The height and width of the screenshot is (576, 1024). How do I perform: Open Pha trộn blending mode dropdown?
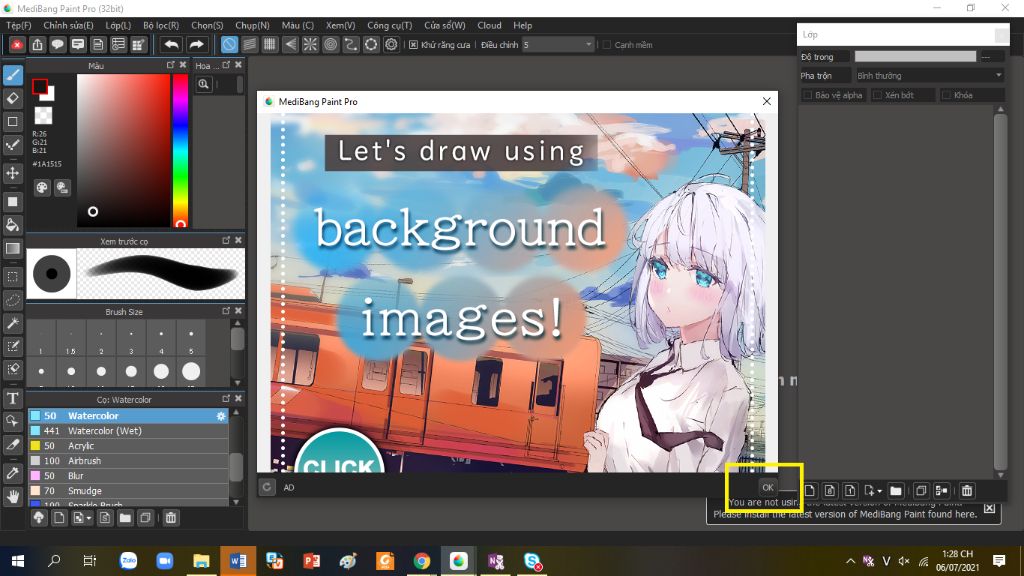point(929,76)
